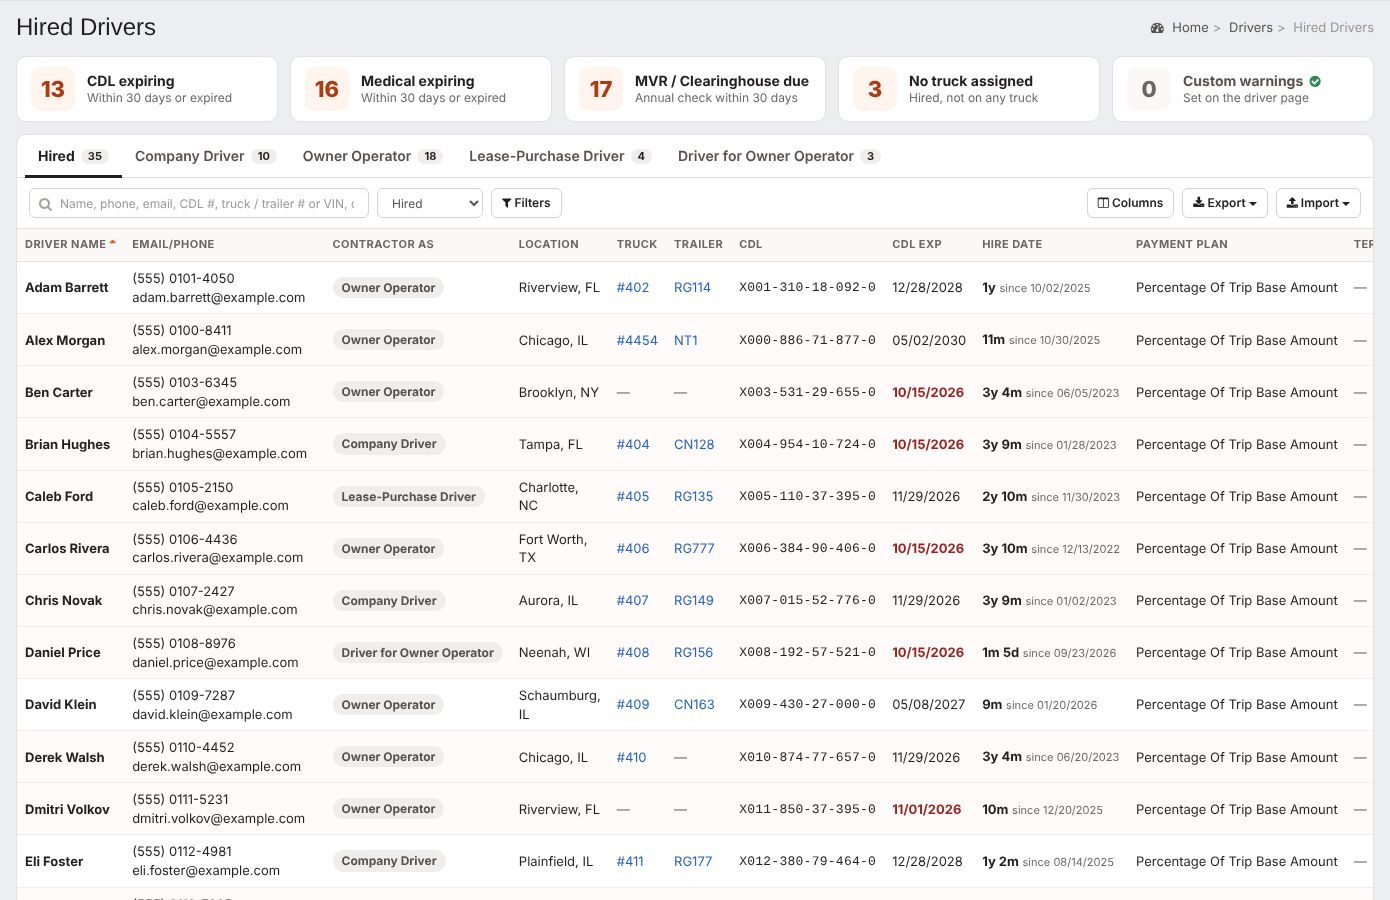The height and width of the screenshot is (900, 1390).
Task: Switch to the Company Driver tab
Action: [x=205, y=156]
